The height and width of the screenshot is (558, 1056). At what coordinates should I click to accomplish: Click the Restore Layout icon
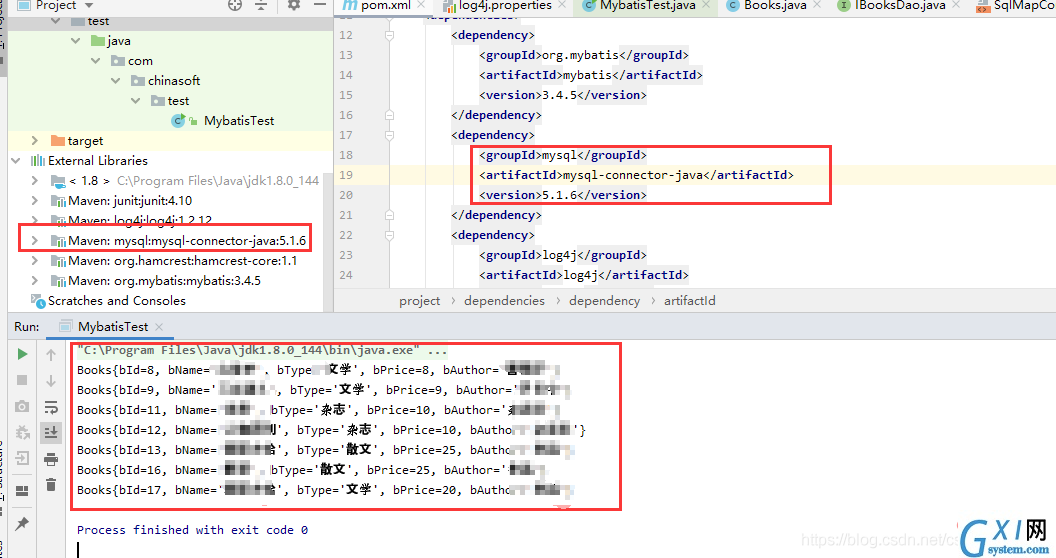click(22, 491)
